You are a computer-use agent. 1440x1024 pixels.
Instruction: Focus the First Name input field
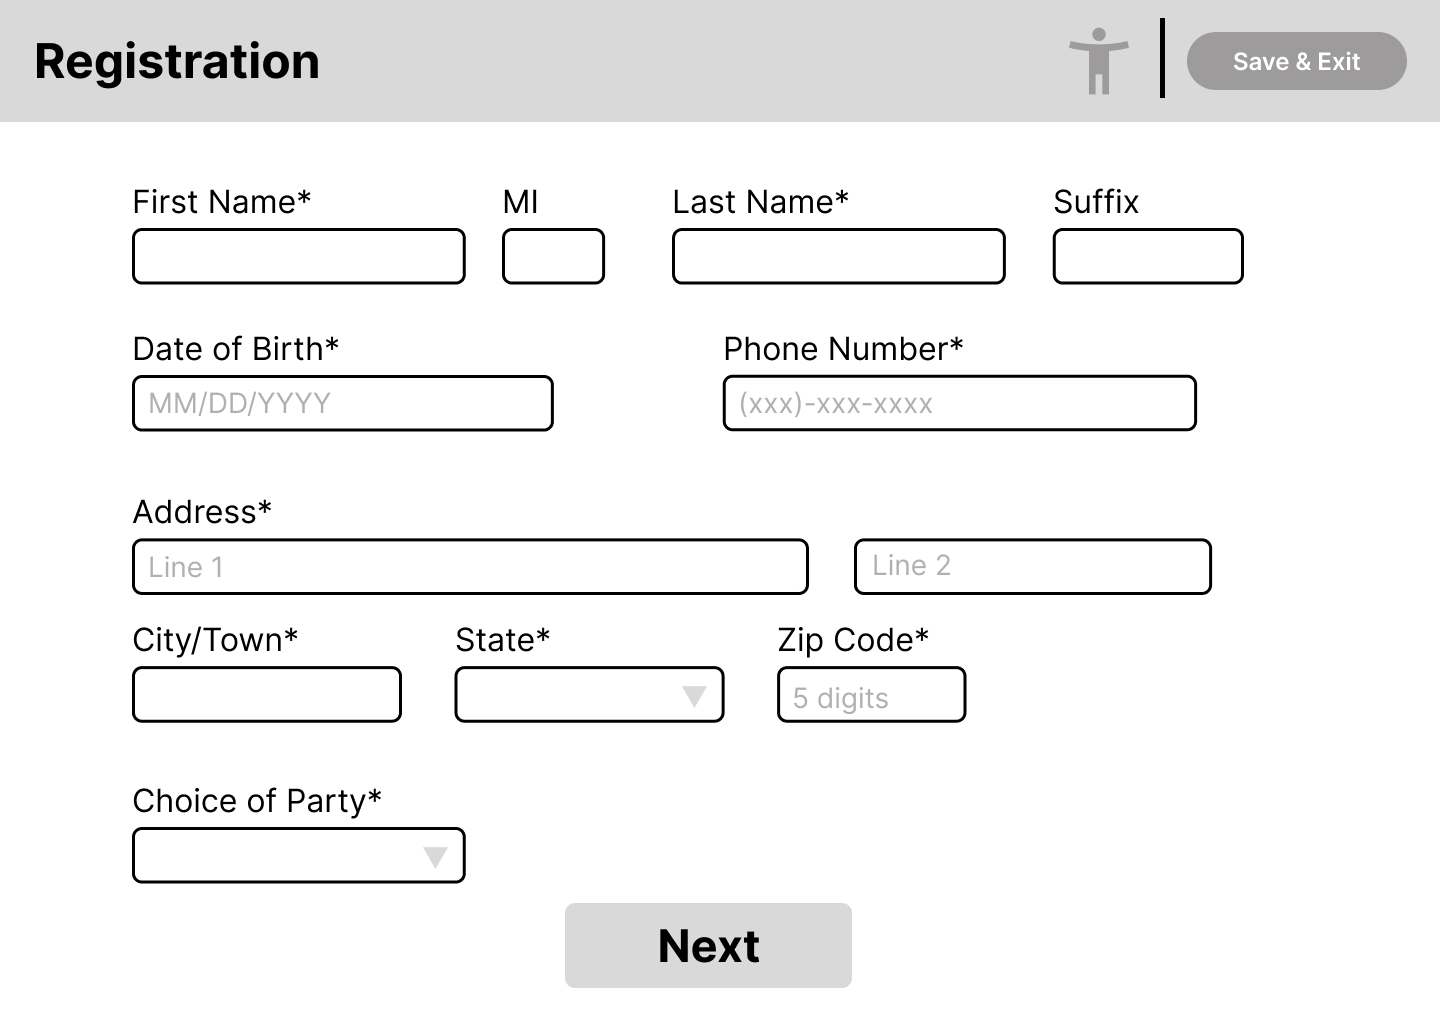(299, 257)
